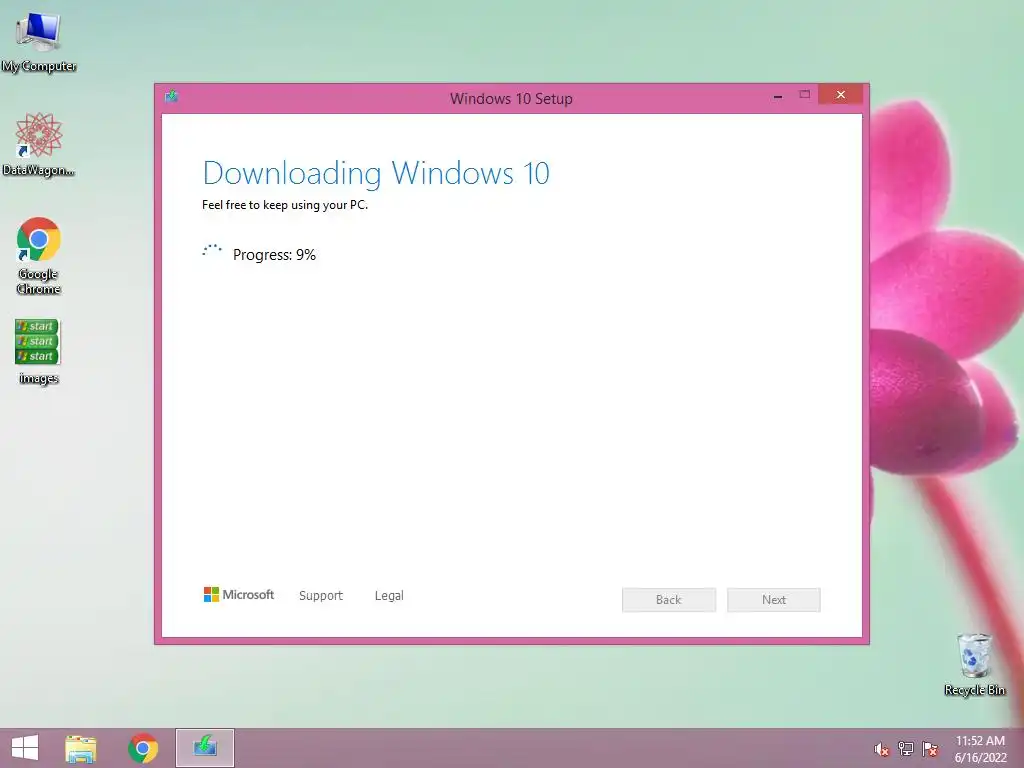
Task: Click 'Feel free to keep using your PC.'
Action: click(285, 205)
